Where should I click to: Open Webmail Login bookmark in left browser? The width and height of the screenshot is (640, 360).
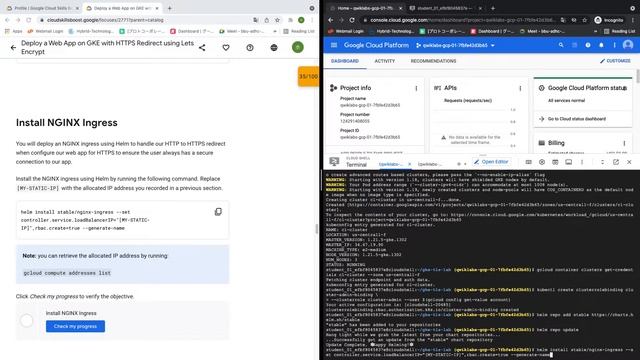point(46,31)
